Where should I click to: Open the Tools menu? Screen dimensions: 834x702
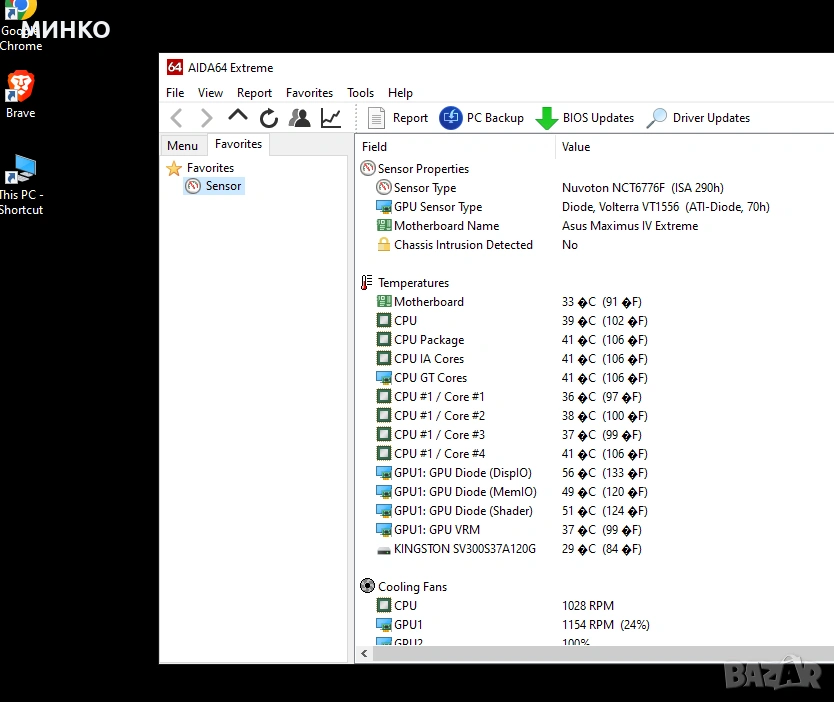pyautogui.click(x=360, y=93)
